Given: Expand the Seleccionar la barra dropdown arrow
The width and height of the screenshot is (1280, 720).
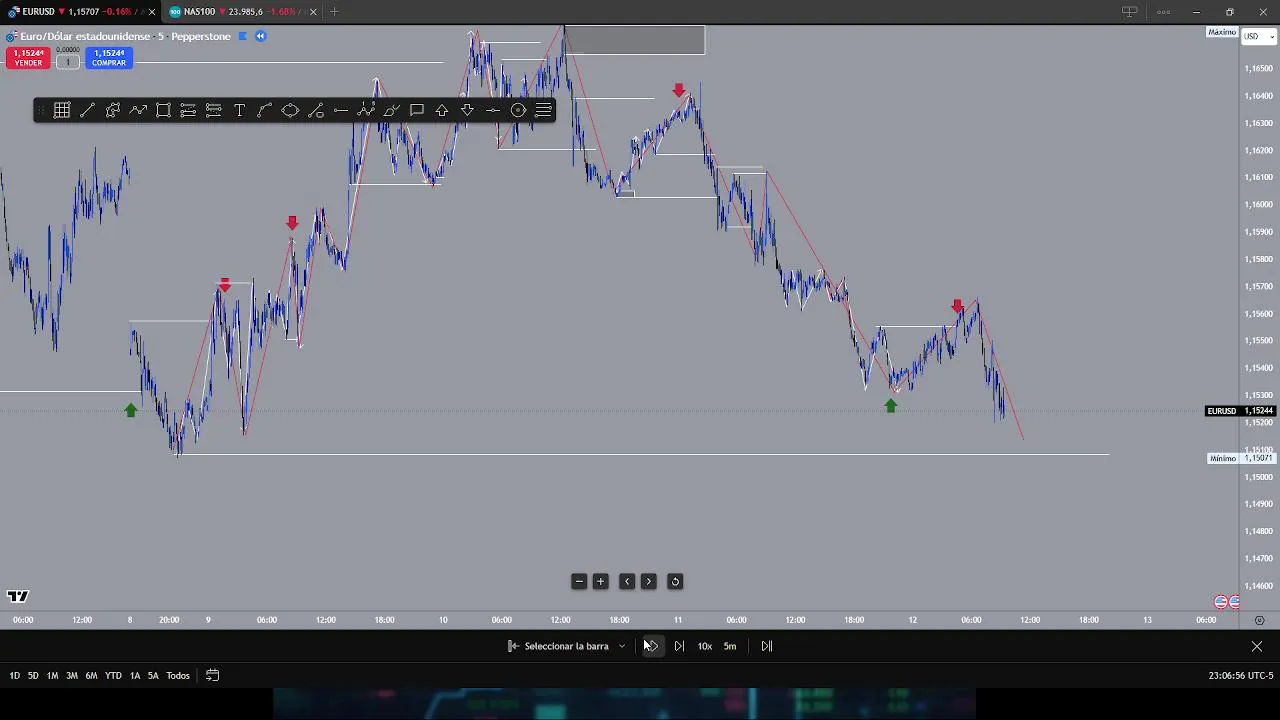Looking at the screenshot, I should tap(622, 646).
